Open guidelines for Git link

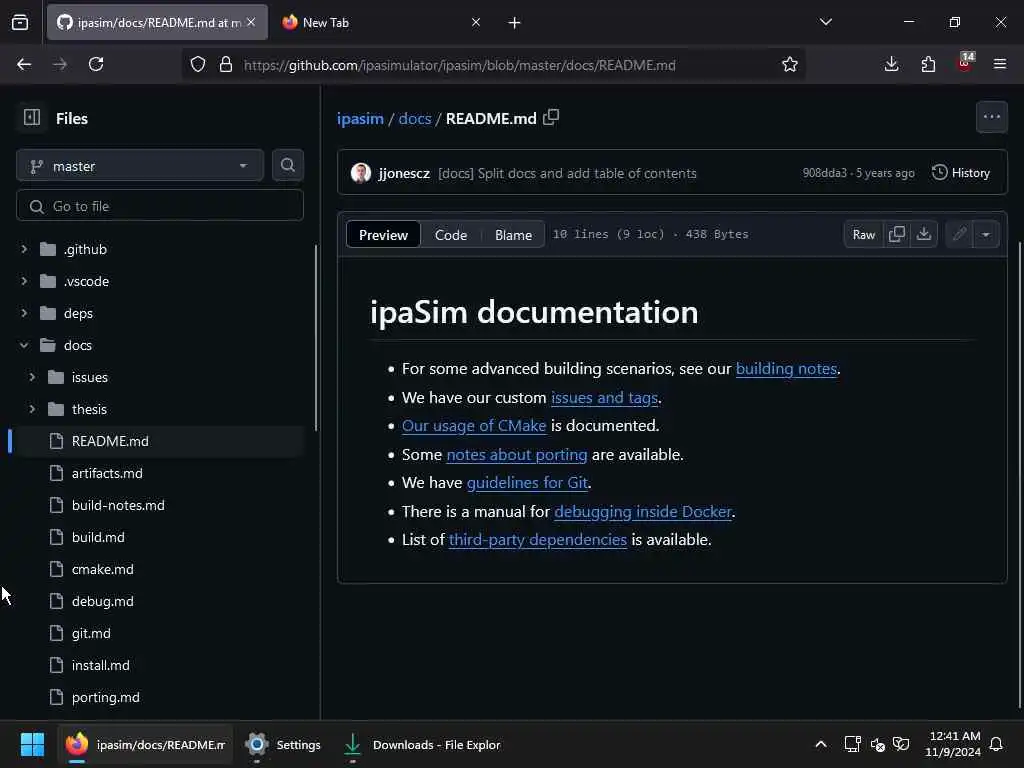click(x=527, y=482)
